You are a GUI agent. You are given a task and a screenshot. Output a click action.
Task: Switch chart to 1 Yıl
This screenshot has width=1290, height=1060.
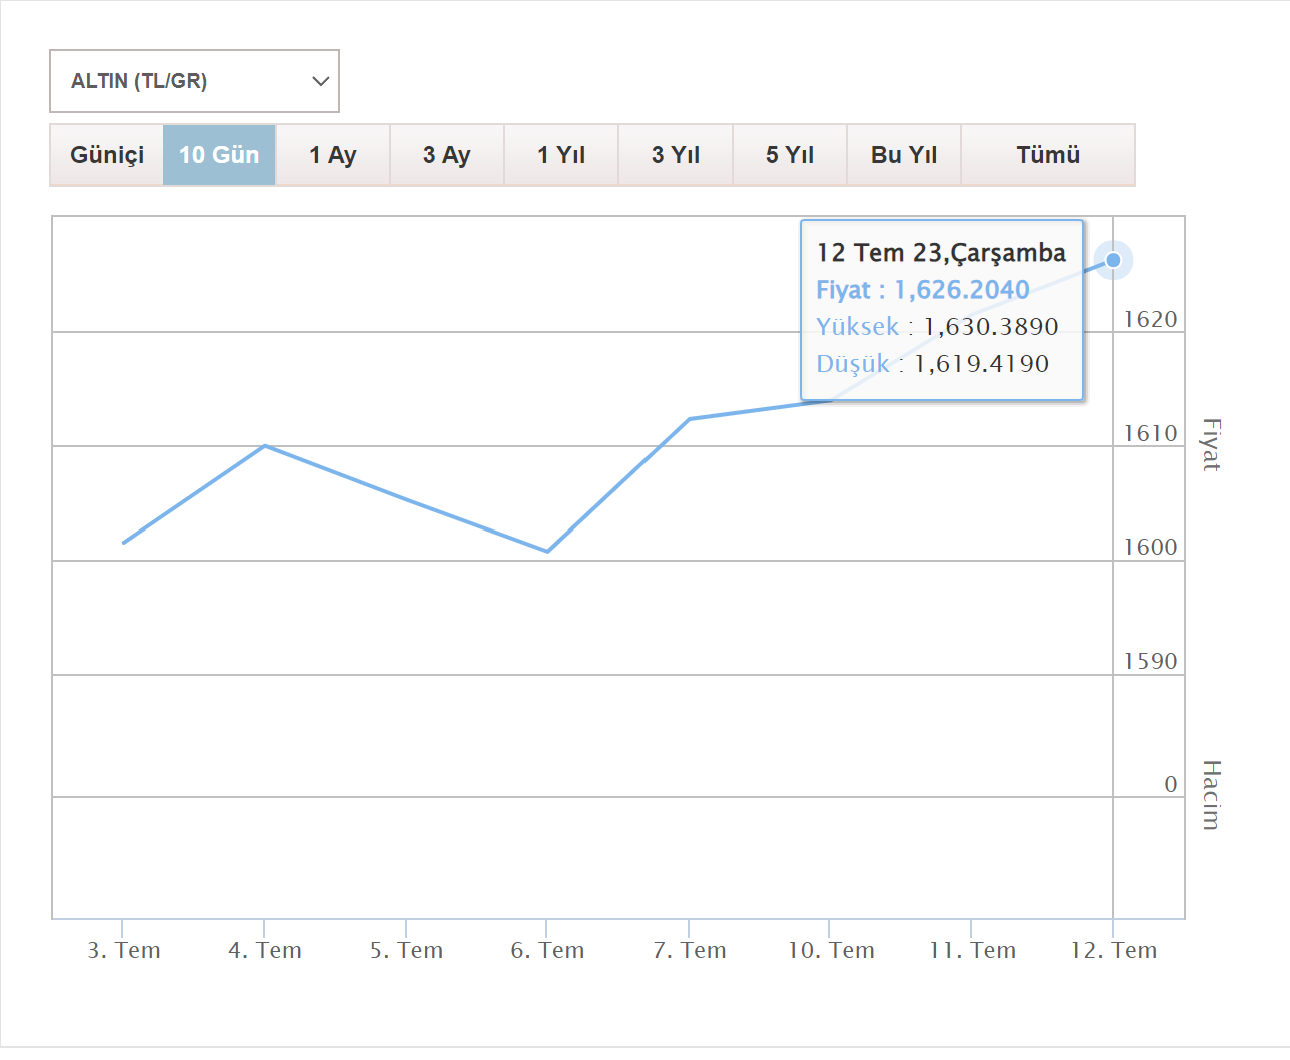pos(561,155)
